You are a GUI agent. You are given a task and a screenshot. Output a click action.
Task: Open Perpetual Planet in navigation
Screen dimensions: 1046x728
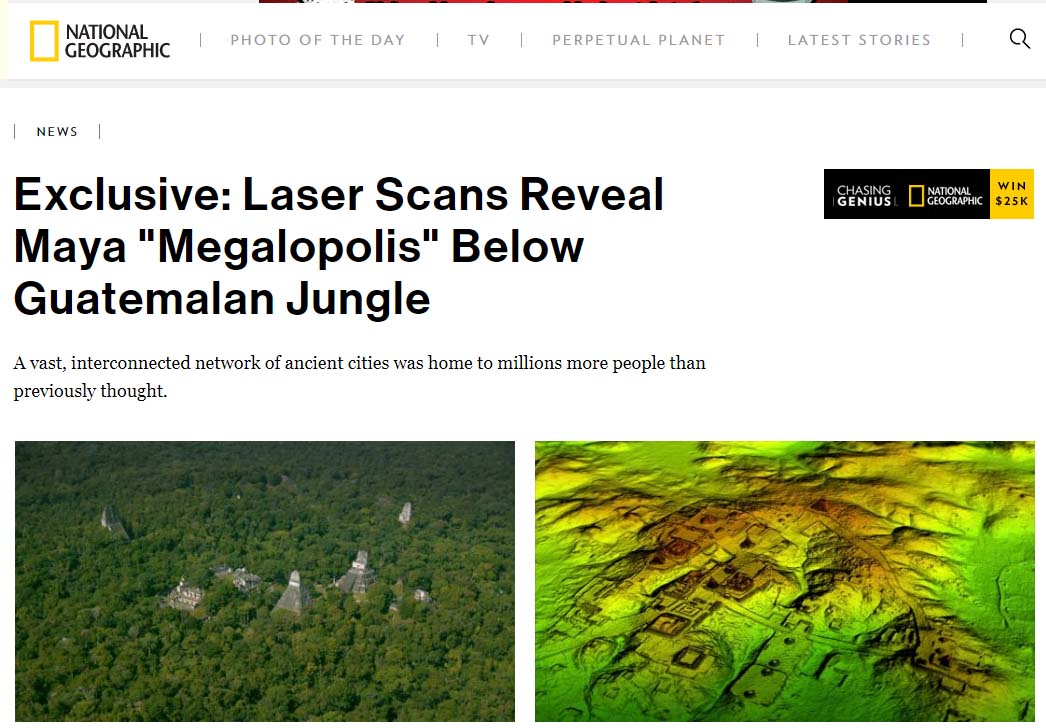coord(638,40)
